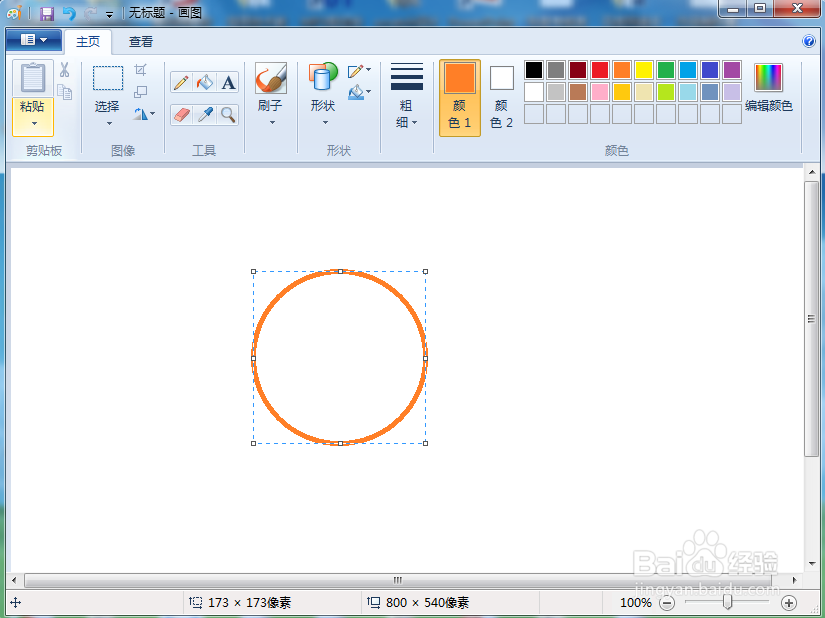Image resolution: width=825 pixels, height=618 pixels.
Task: Select the Fill with color bucket tool
Action: pyautogui.click(x=205, y=83)
